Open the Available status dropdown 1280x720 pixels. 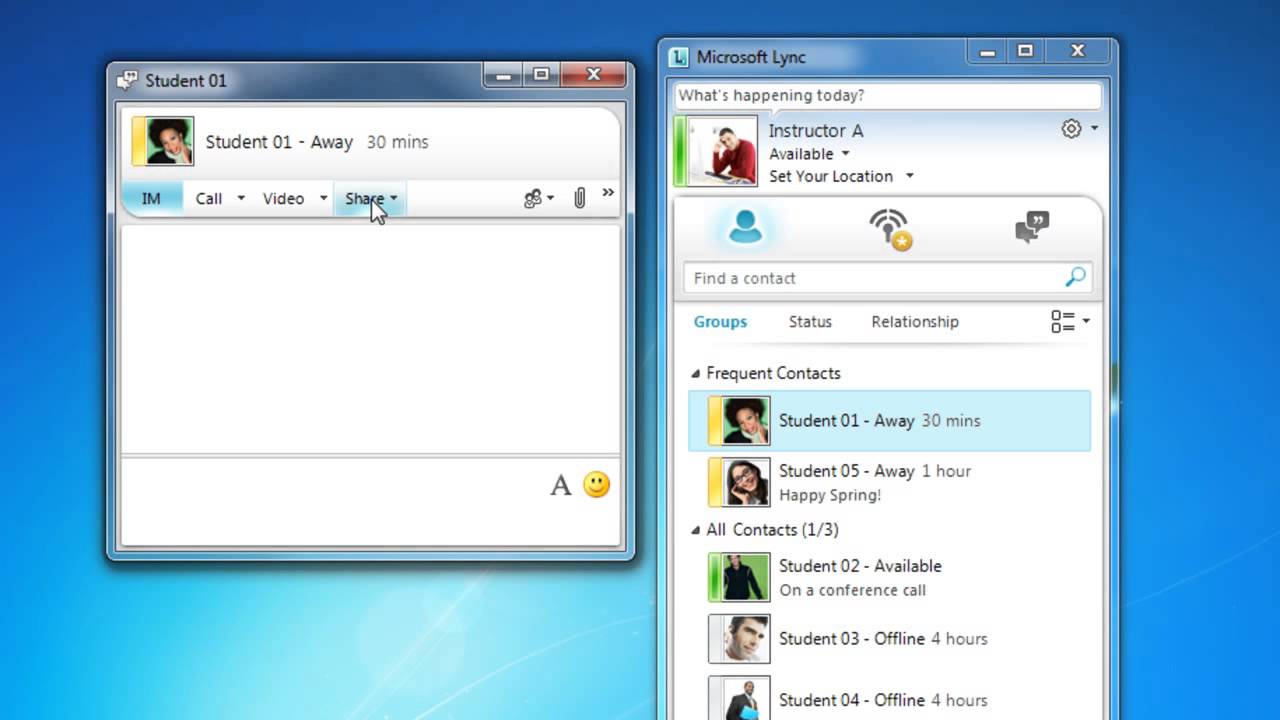(845, 154)
